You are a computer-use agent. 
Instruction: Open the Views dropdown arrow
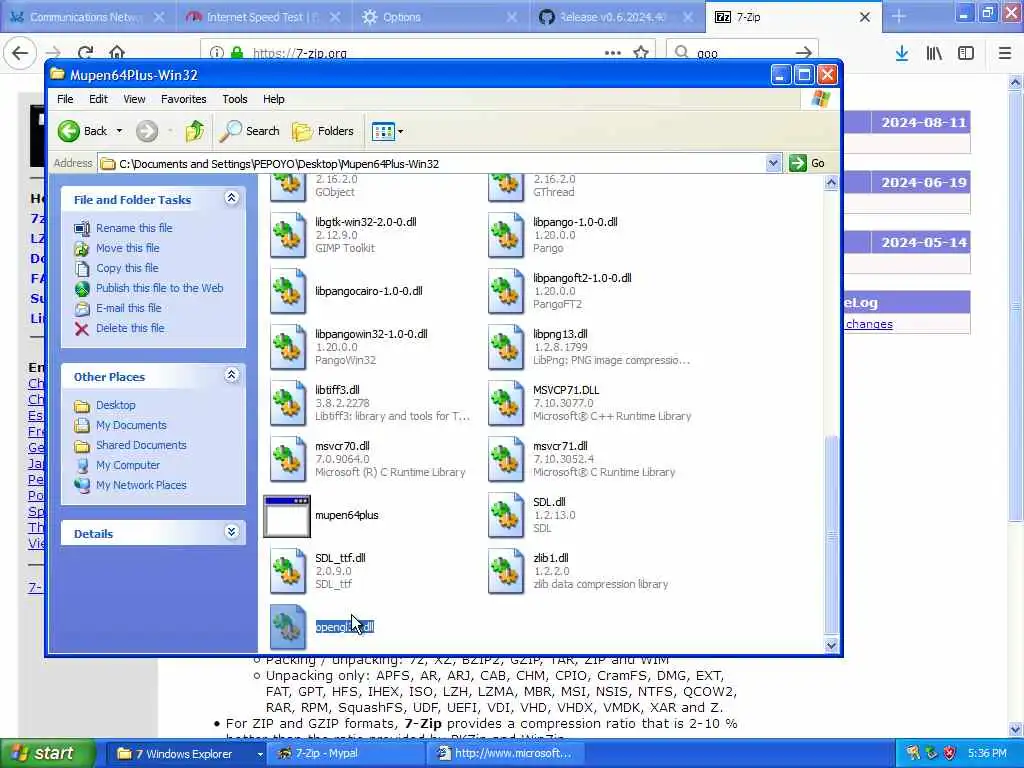(400, 131)
